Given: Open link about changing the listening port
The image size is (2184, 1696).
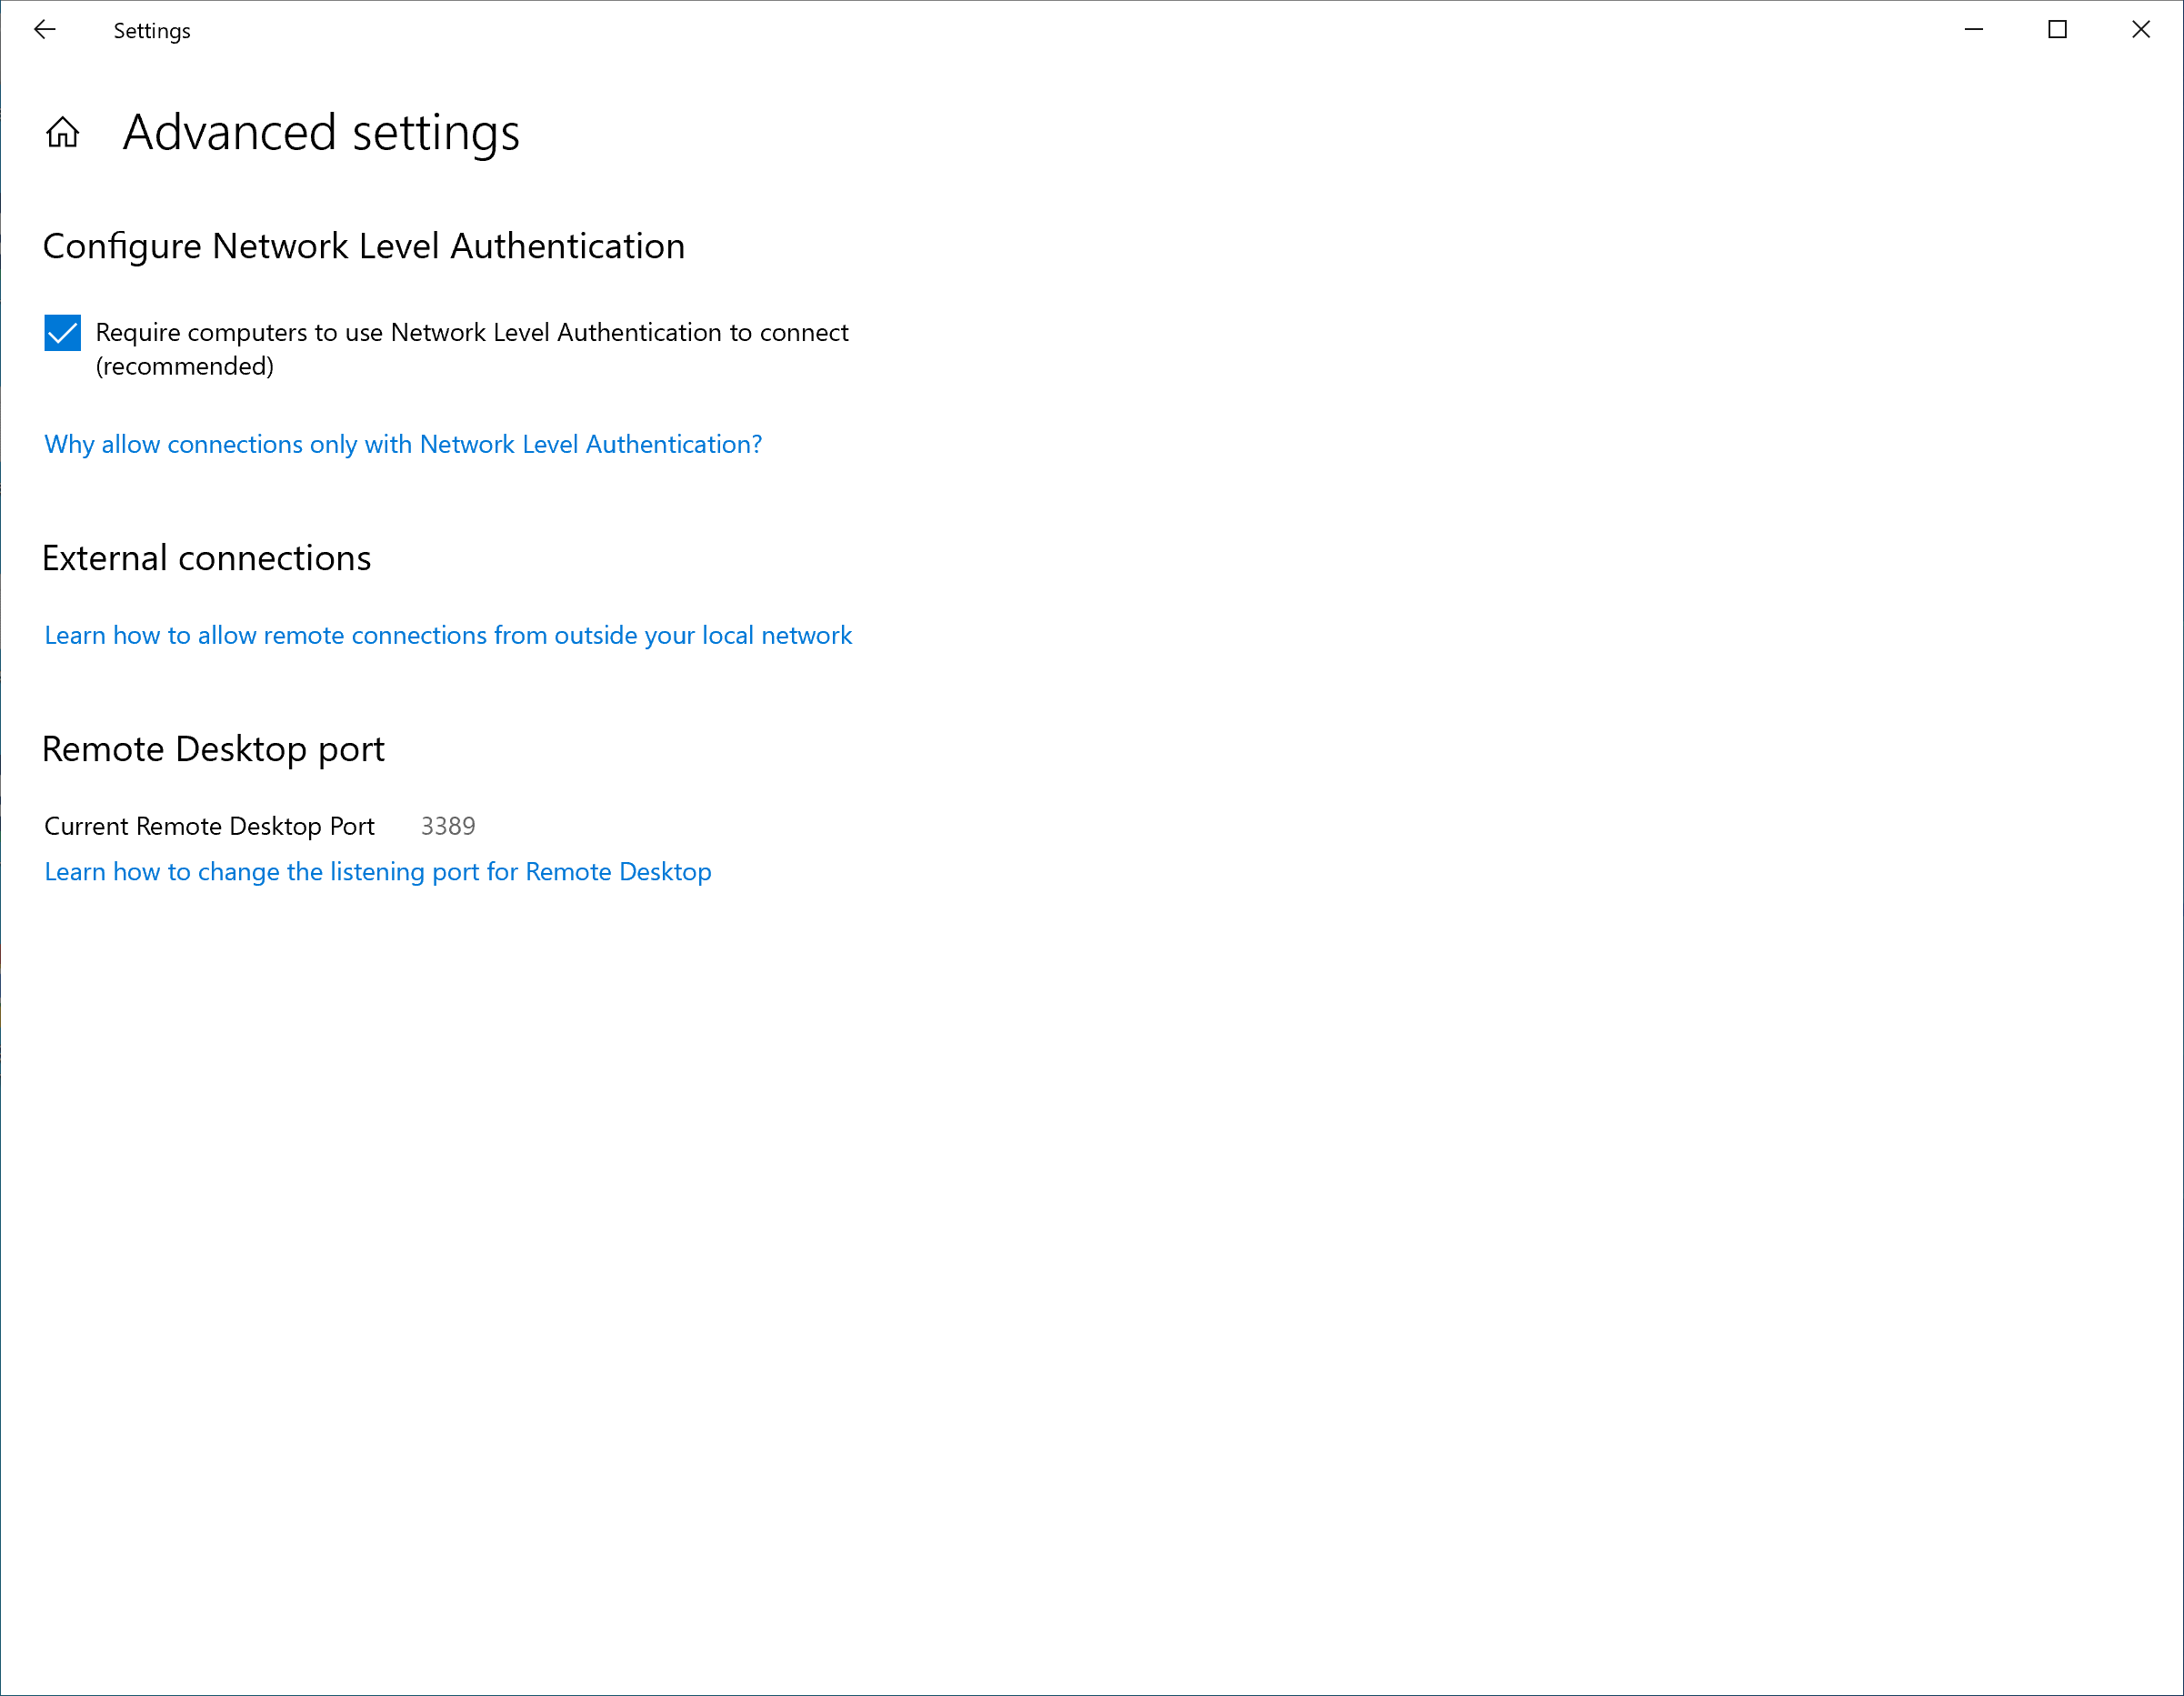Looking at the screenshot, I should (378, 872).
